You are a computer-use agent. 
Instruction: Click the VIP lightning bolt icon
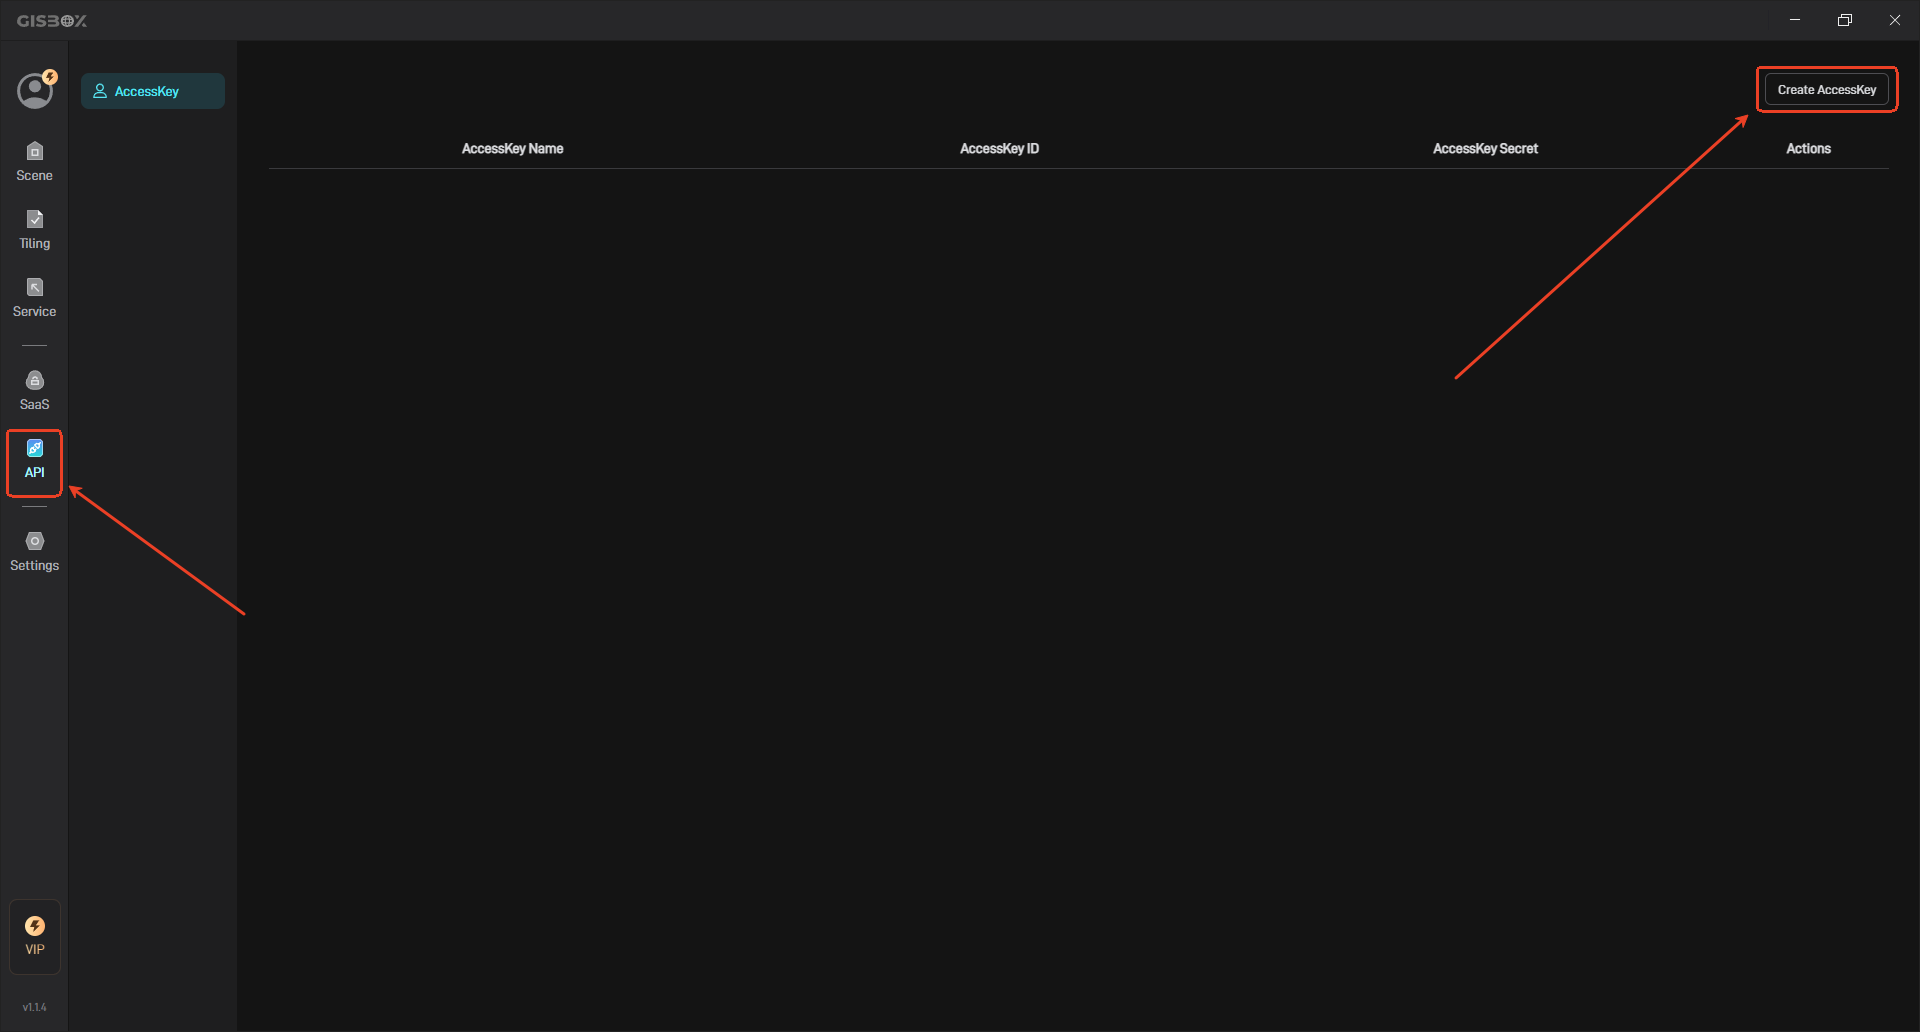click(x=34, y=926)
